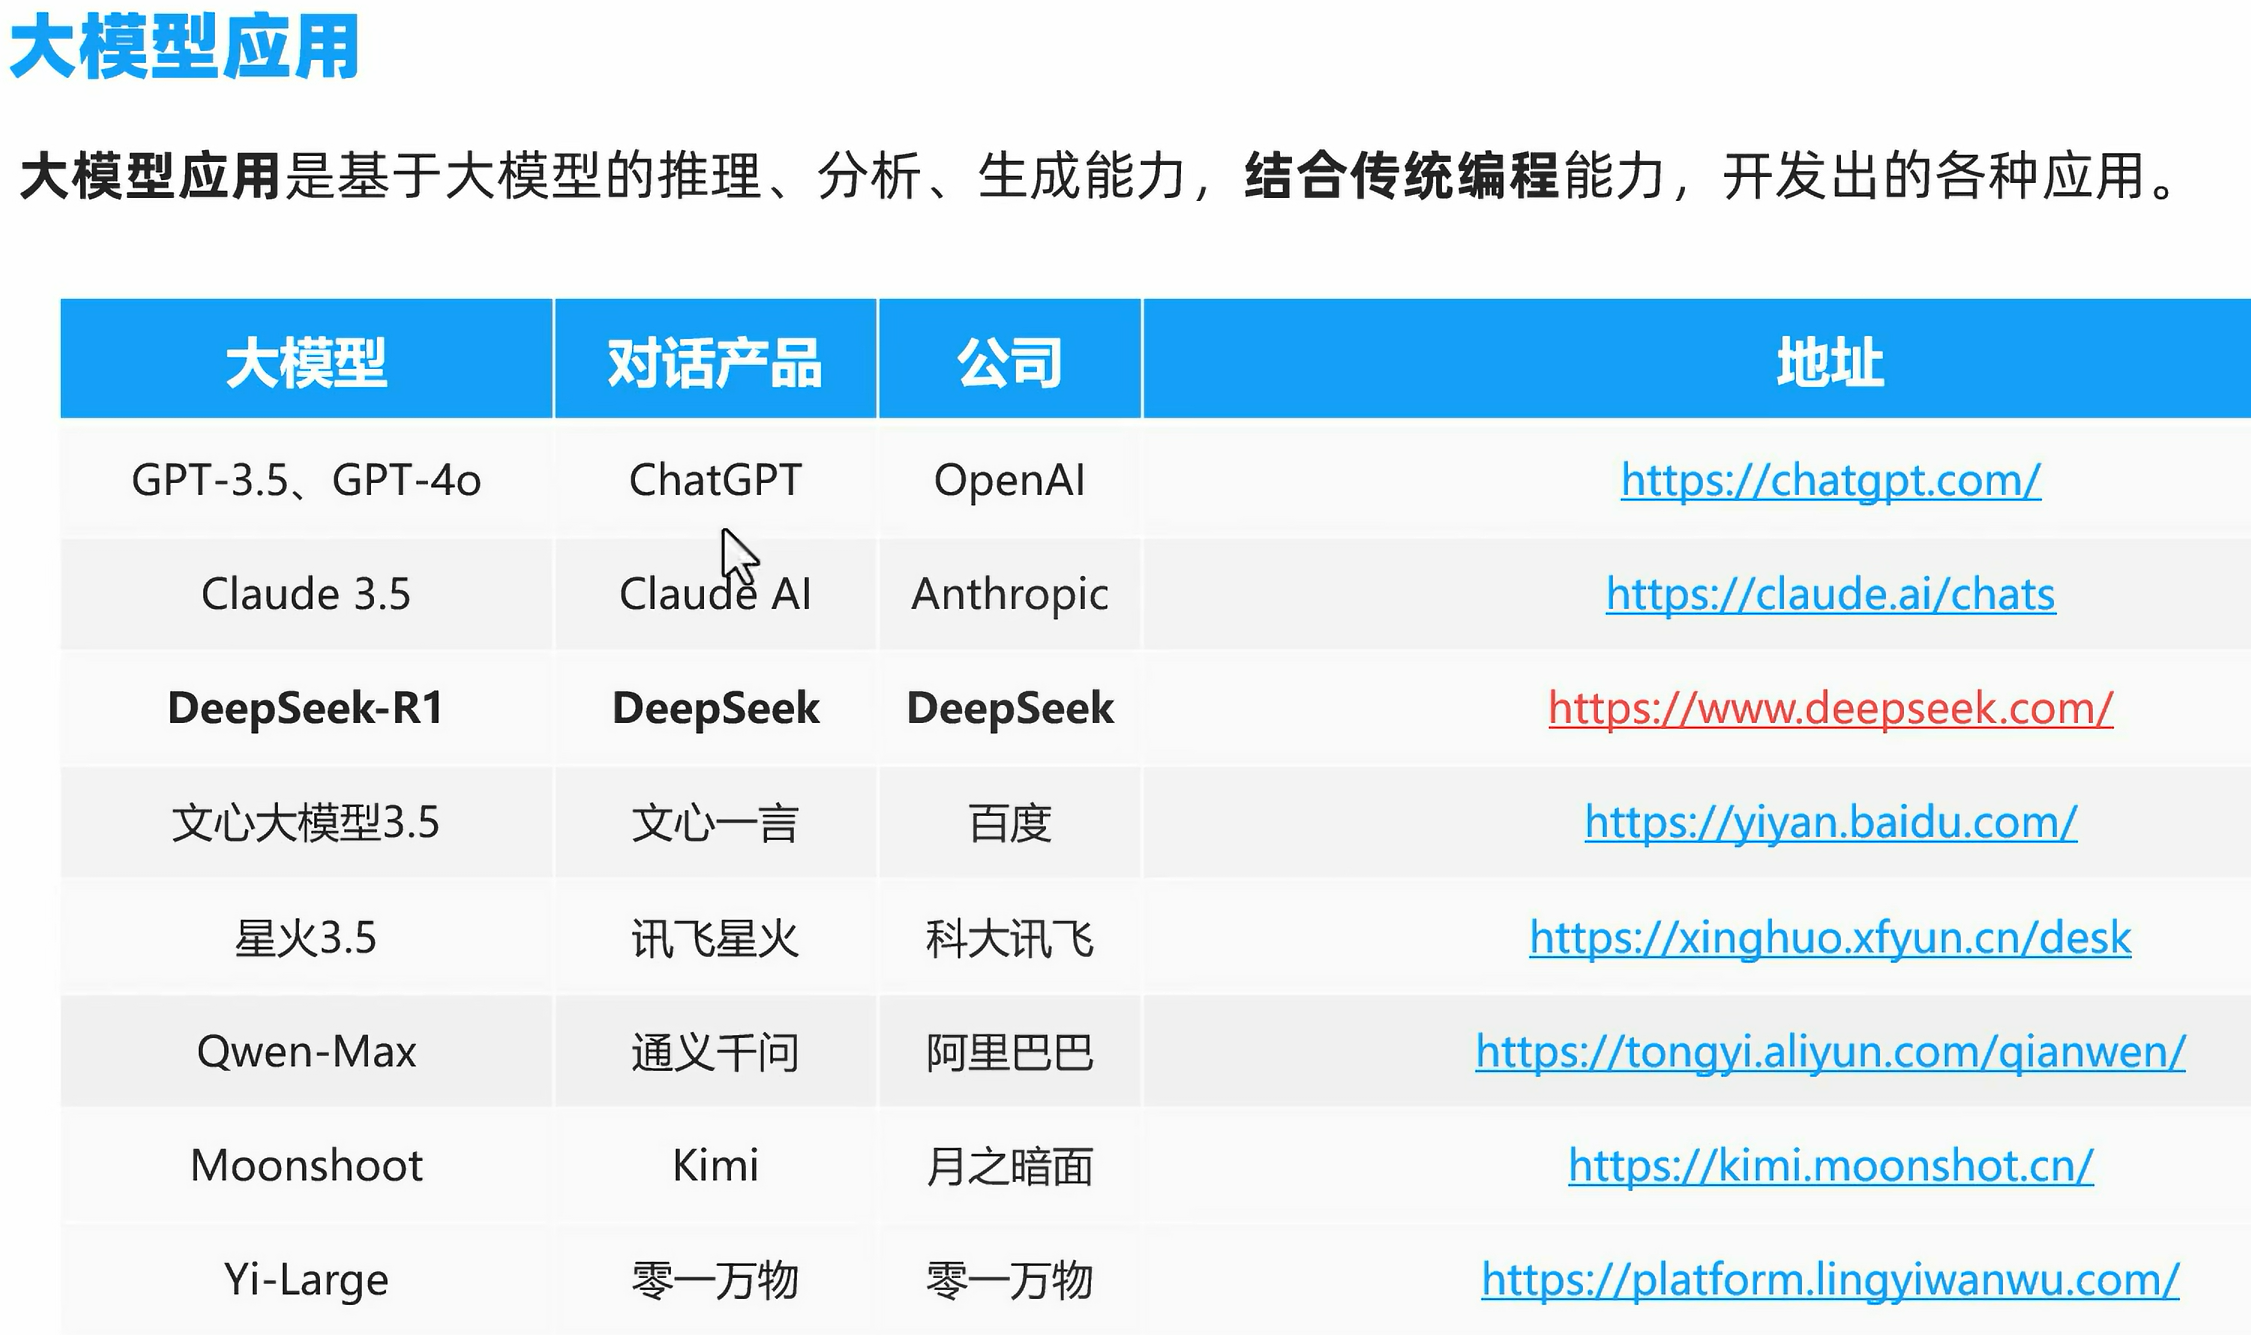
Task: Open the tongyi.aliyun.com/qianwen link
Action: pyautogui.click(x=1830, y=1052)
